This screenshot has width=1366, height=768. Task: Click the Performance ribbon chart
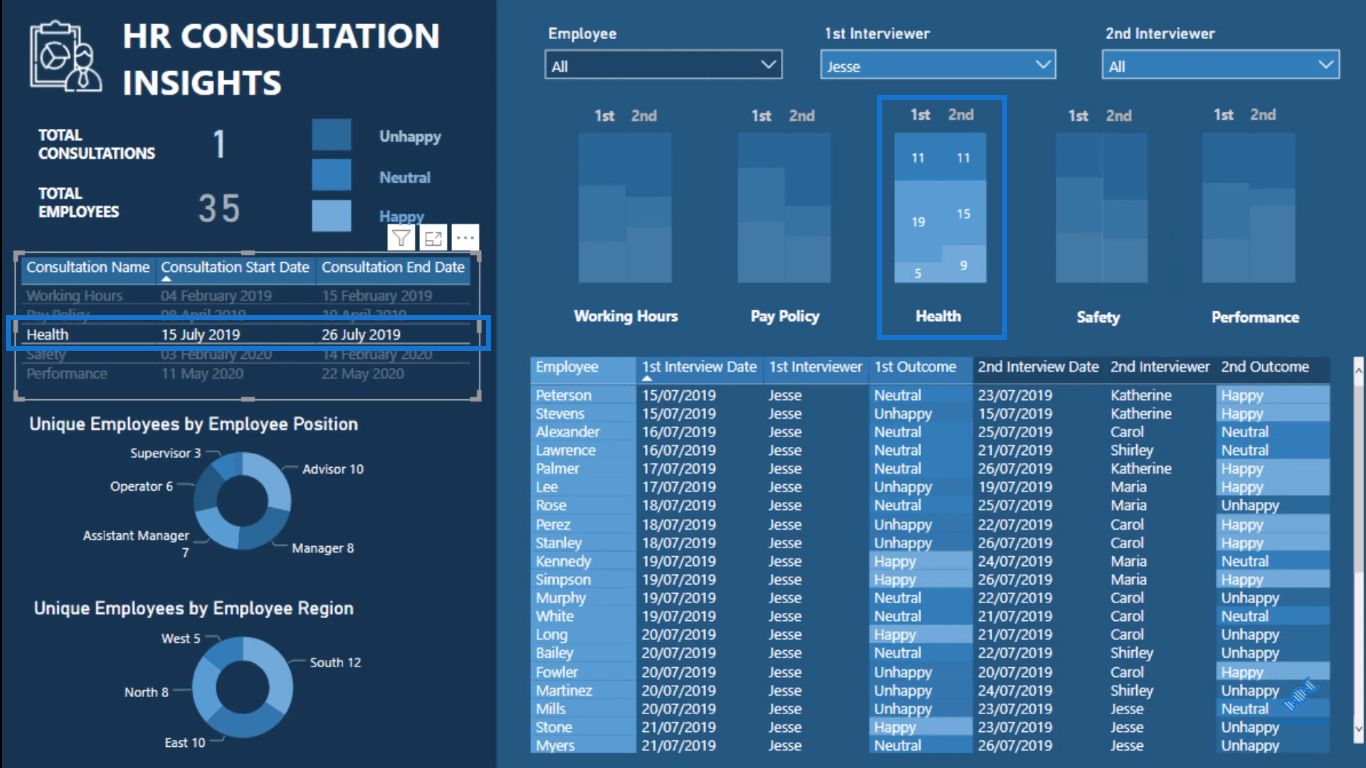[x=1248, y=208]
